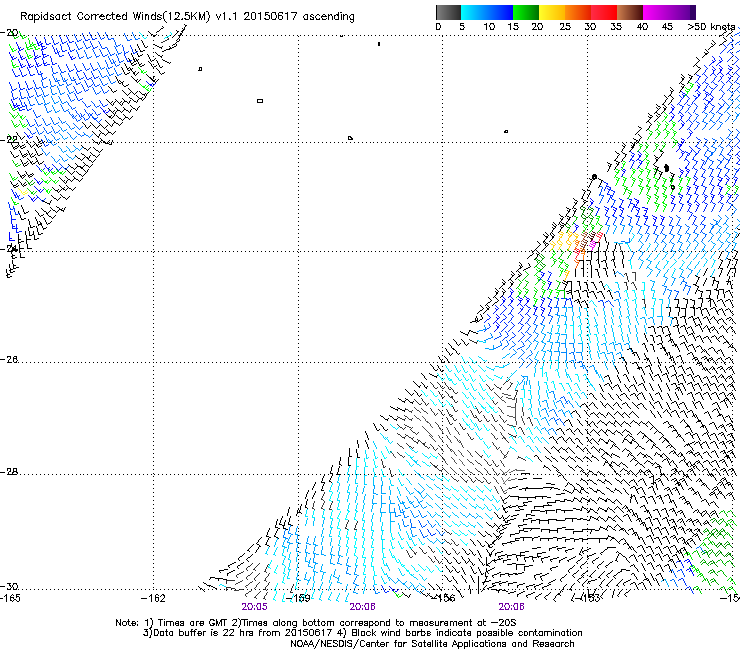Click the '-165' longitude axis label
The width and height of the screenshot is (740, 650).
point(10,598)
